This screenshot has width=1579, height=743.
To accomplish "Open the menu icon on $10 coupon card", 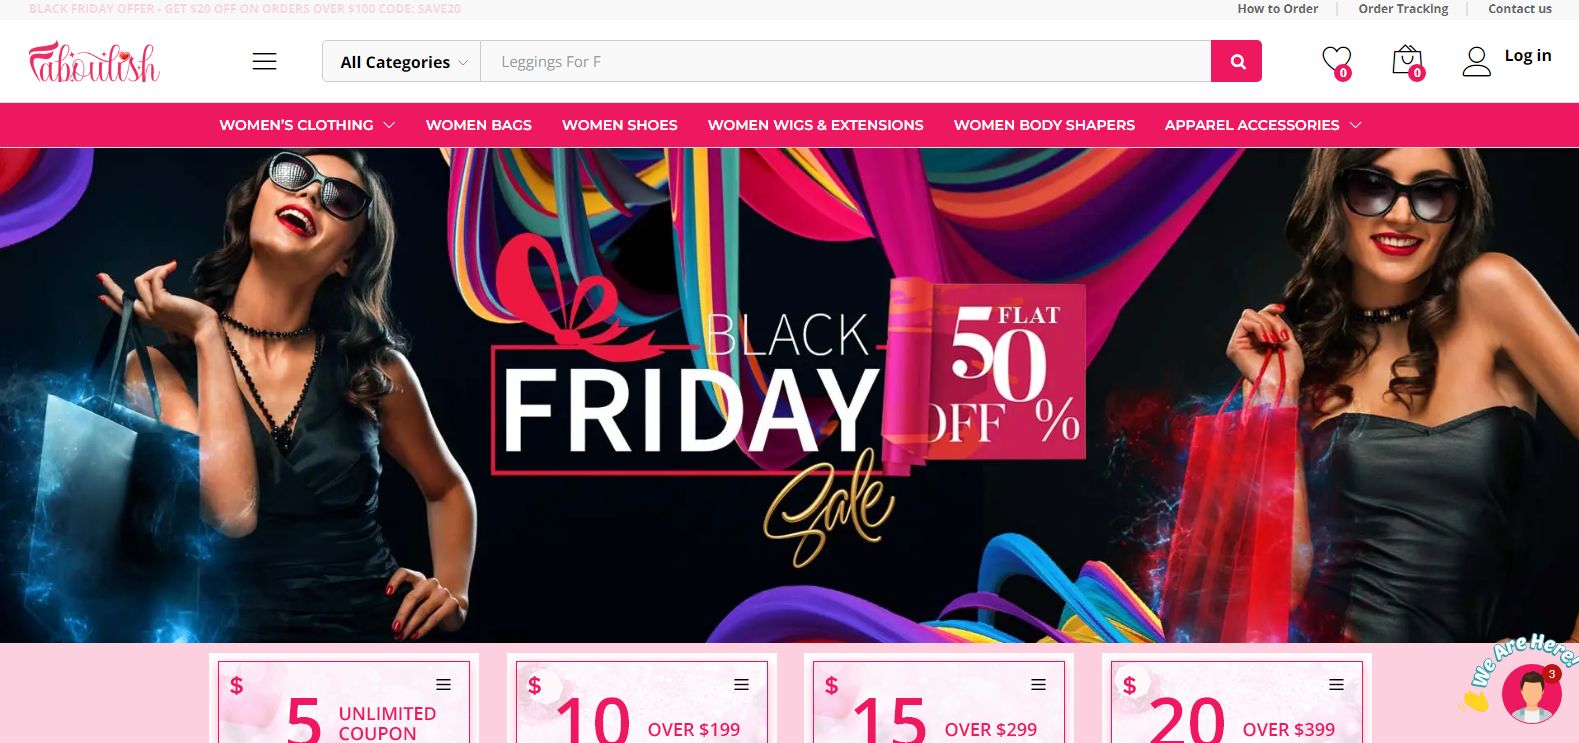I will (741, 685).
